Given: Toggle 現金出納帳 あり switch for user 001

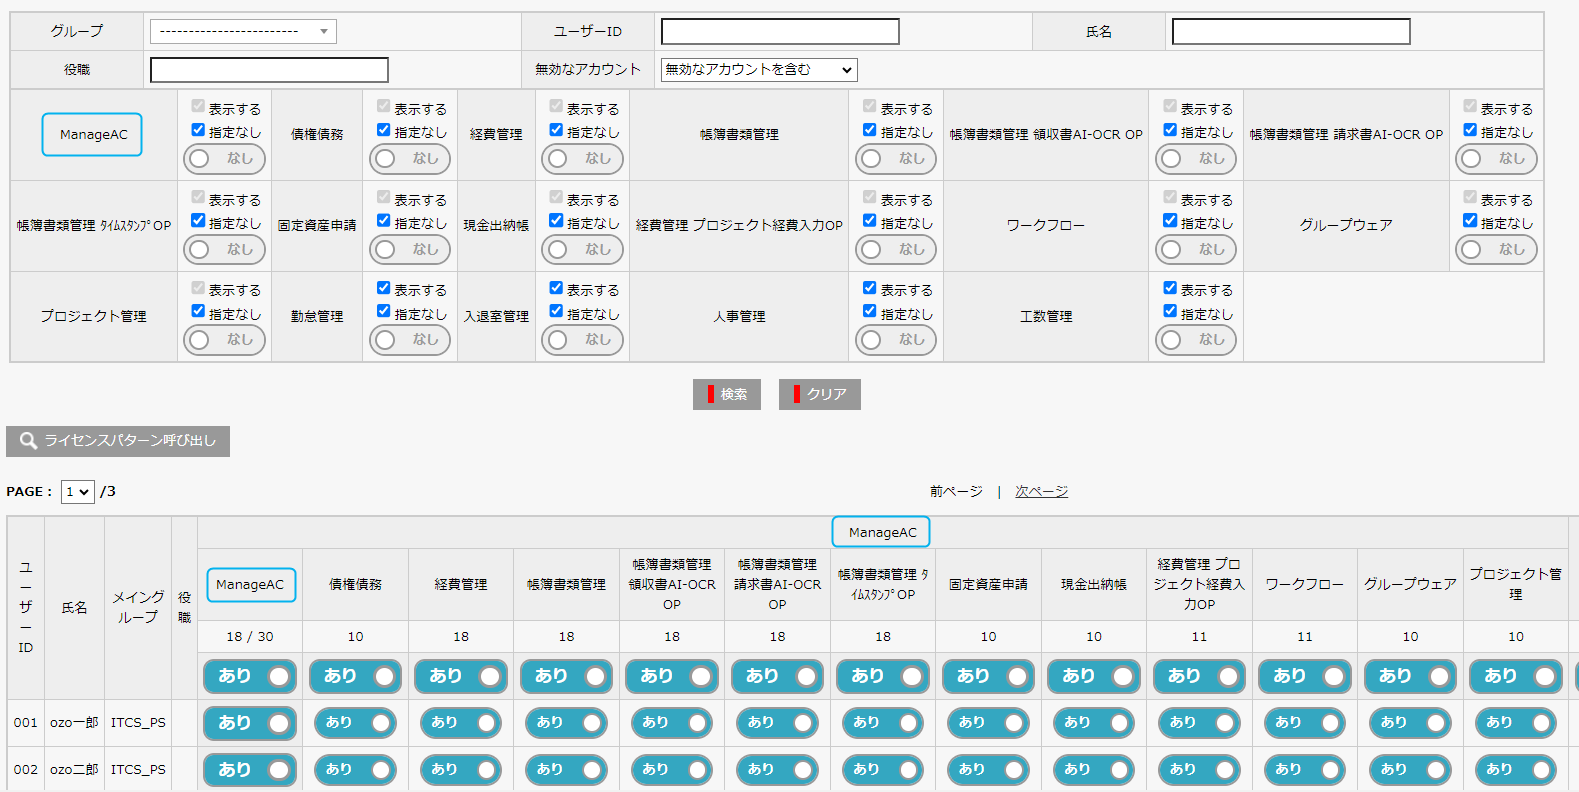Looking at the screenshot, I should 1093,723.
